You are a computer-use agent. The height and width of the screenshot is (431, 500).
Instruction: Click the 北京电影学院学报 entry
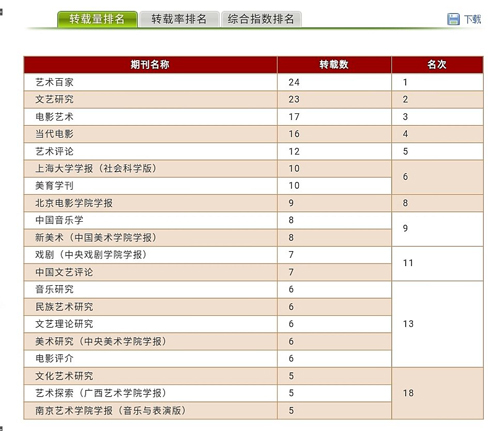click(74, 203)
